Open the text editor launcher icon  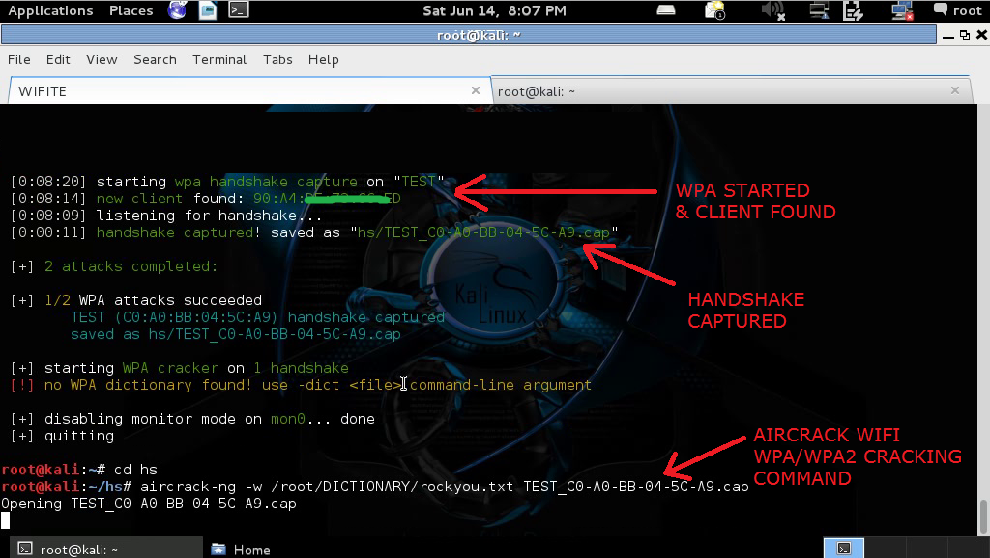coord(208,10)
